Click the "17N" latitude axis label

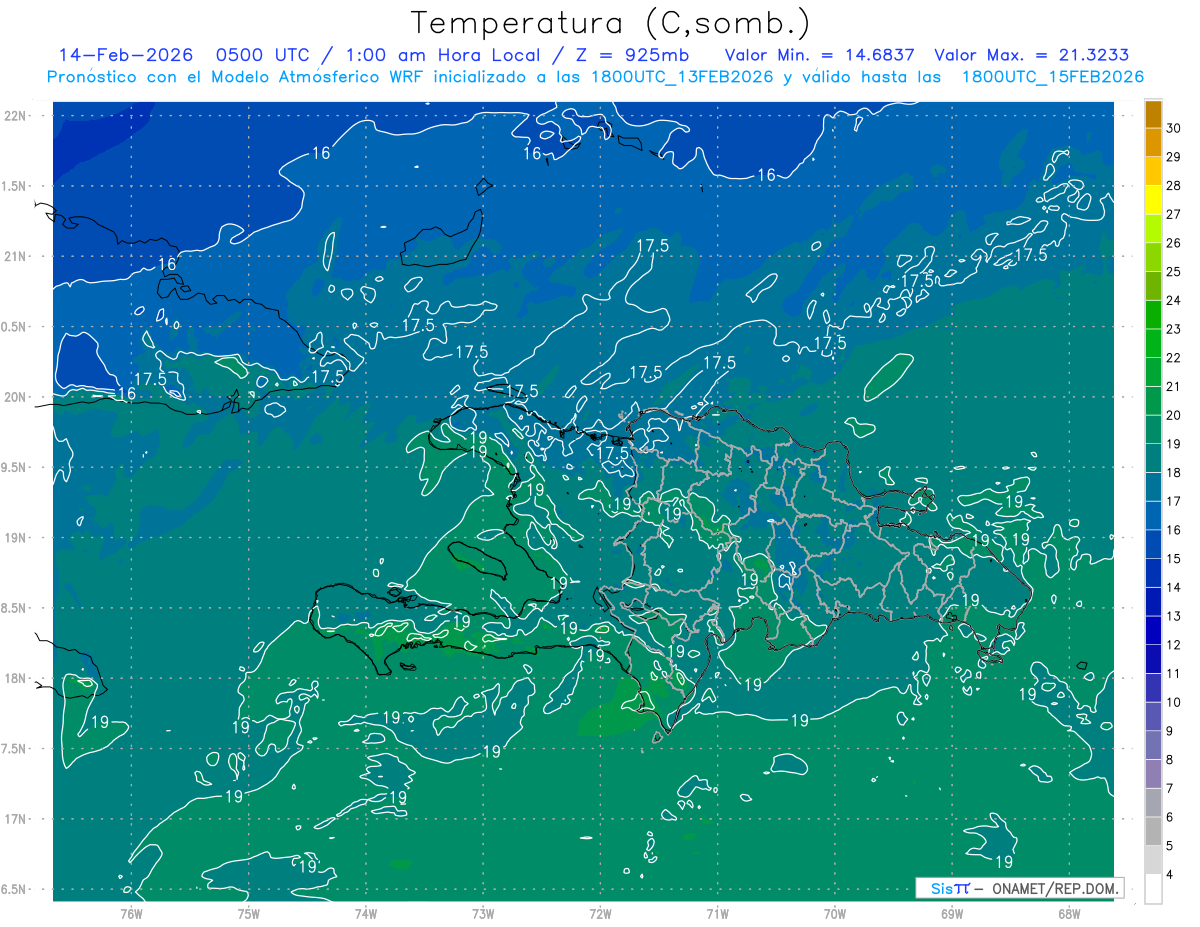[x=15, y=819]
